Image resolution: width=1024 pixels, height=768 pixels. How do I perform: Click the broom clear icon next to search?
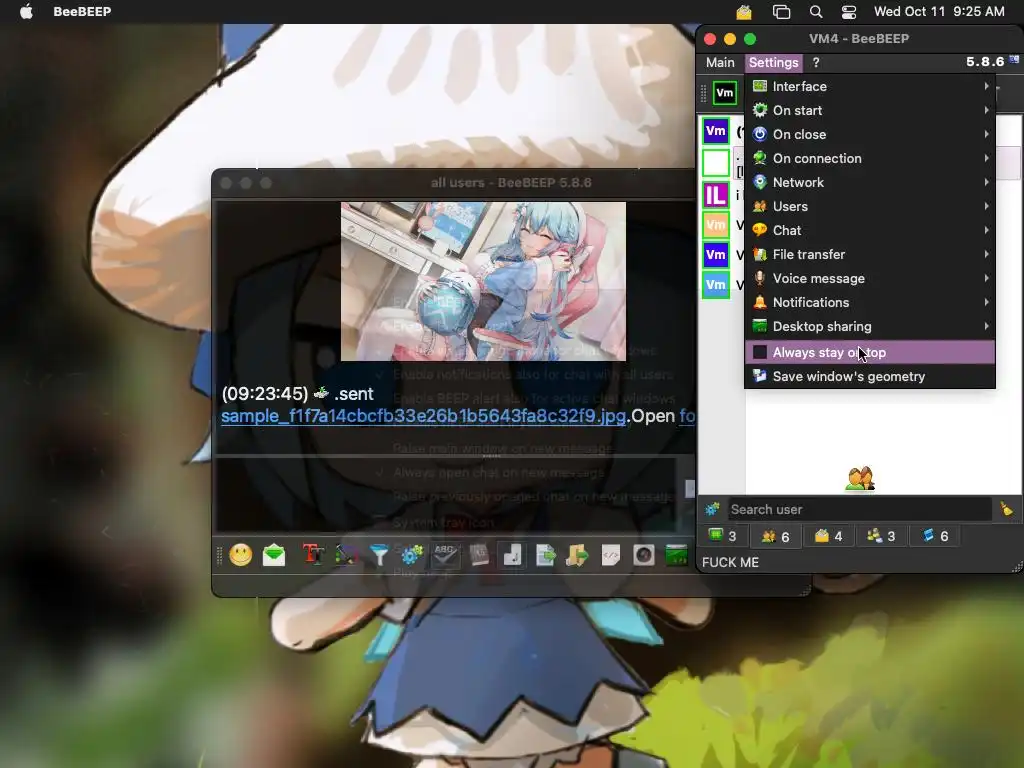tap(1006, 509)
